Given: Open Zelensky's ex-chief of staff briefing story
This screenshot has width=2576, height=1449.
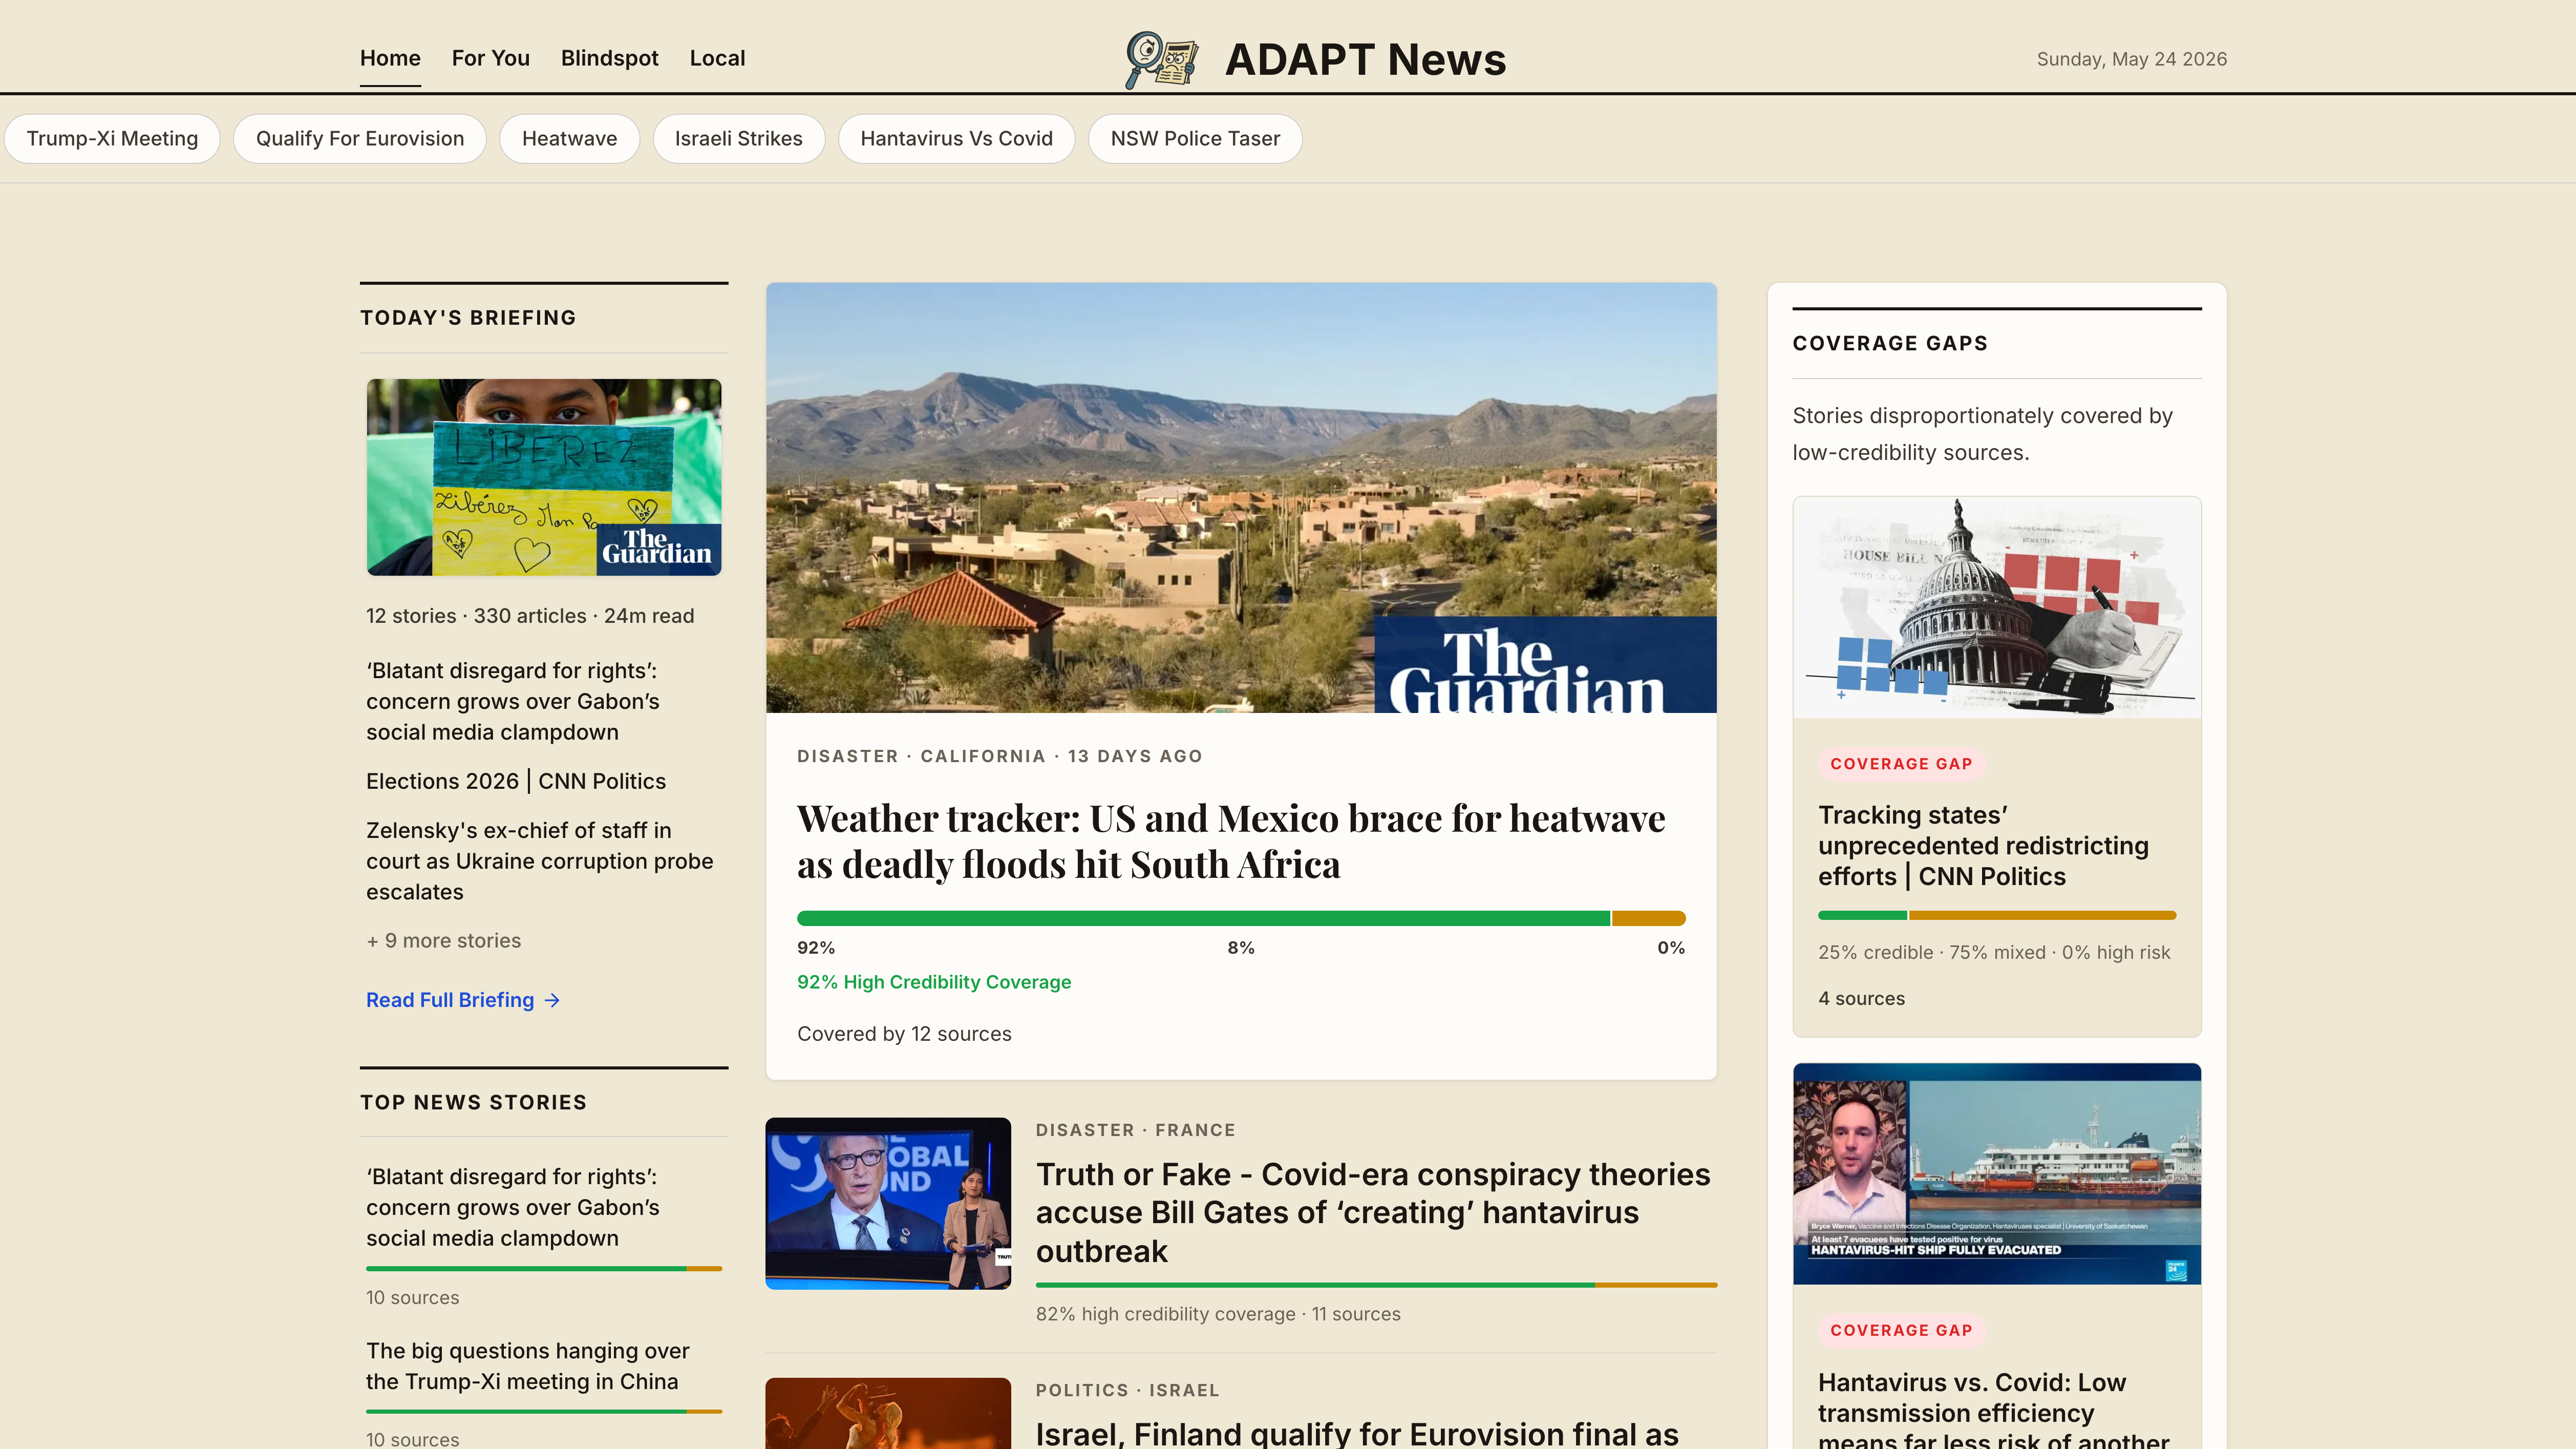Looking at the screenshot, I should 540,861.
